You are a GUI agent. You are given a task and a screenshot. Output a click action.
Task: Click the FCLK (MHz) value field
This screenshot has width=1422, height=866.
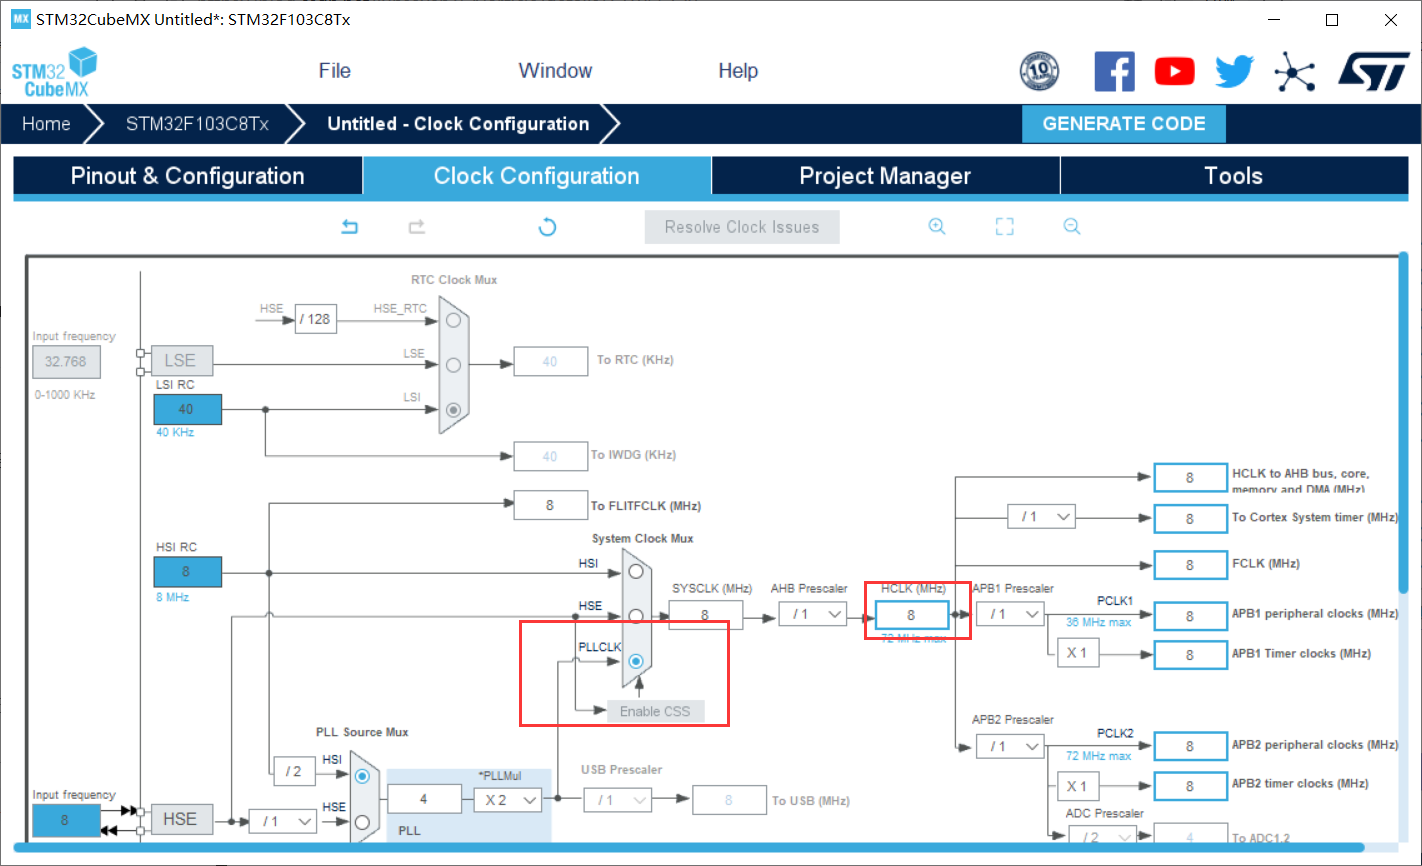(x=1190, y=565)
